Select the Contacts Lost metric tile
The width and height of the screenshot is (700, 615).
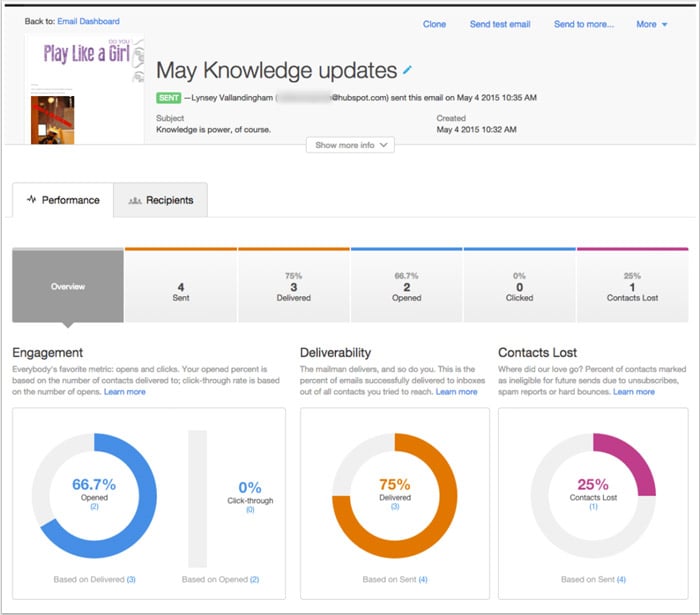click(x=632, y=287)
